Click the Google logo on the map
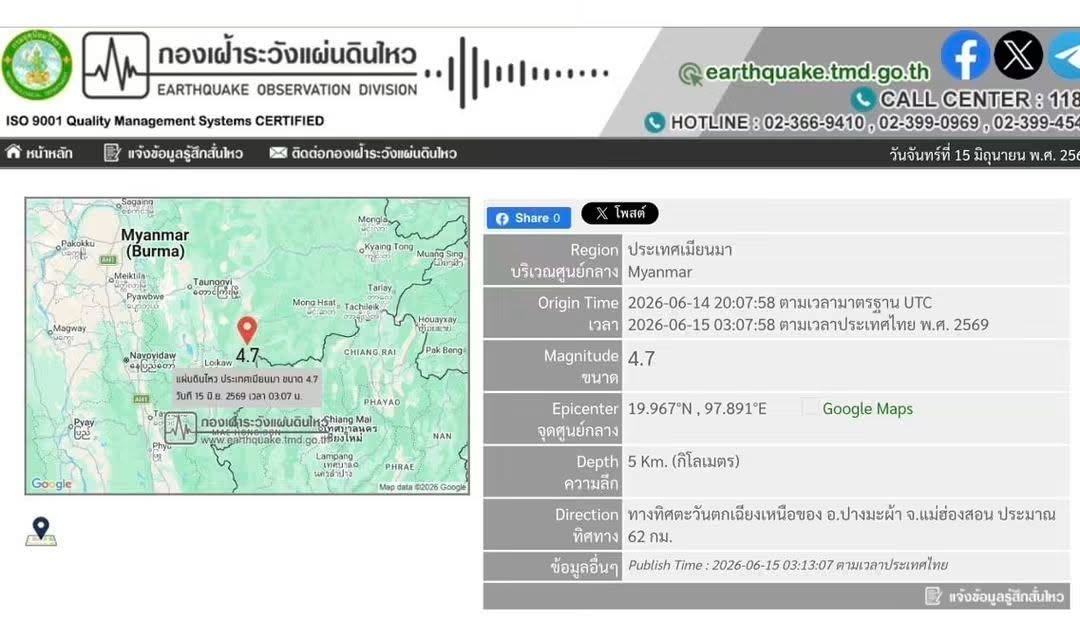Screen dimensions: 1080x620 coord(51,484)
